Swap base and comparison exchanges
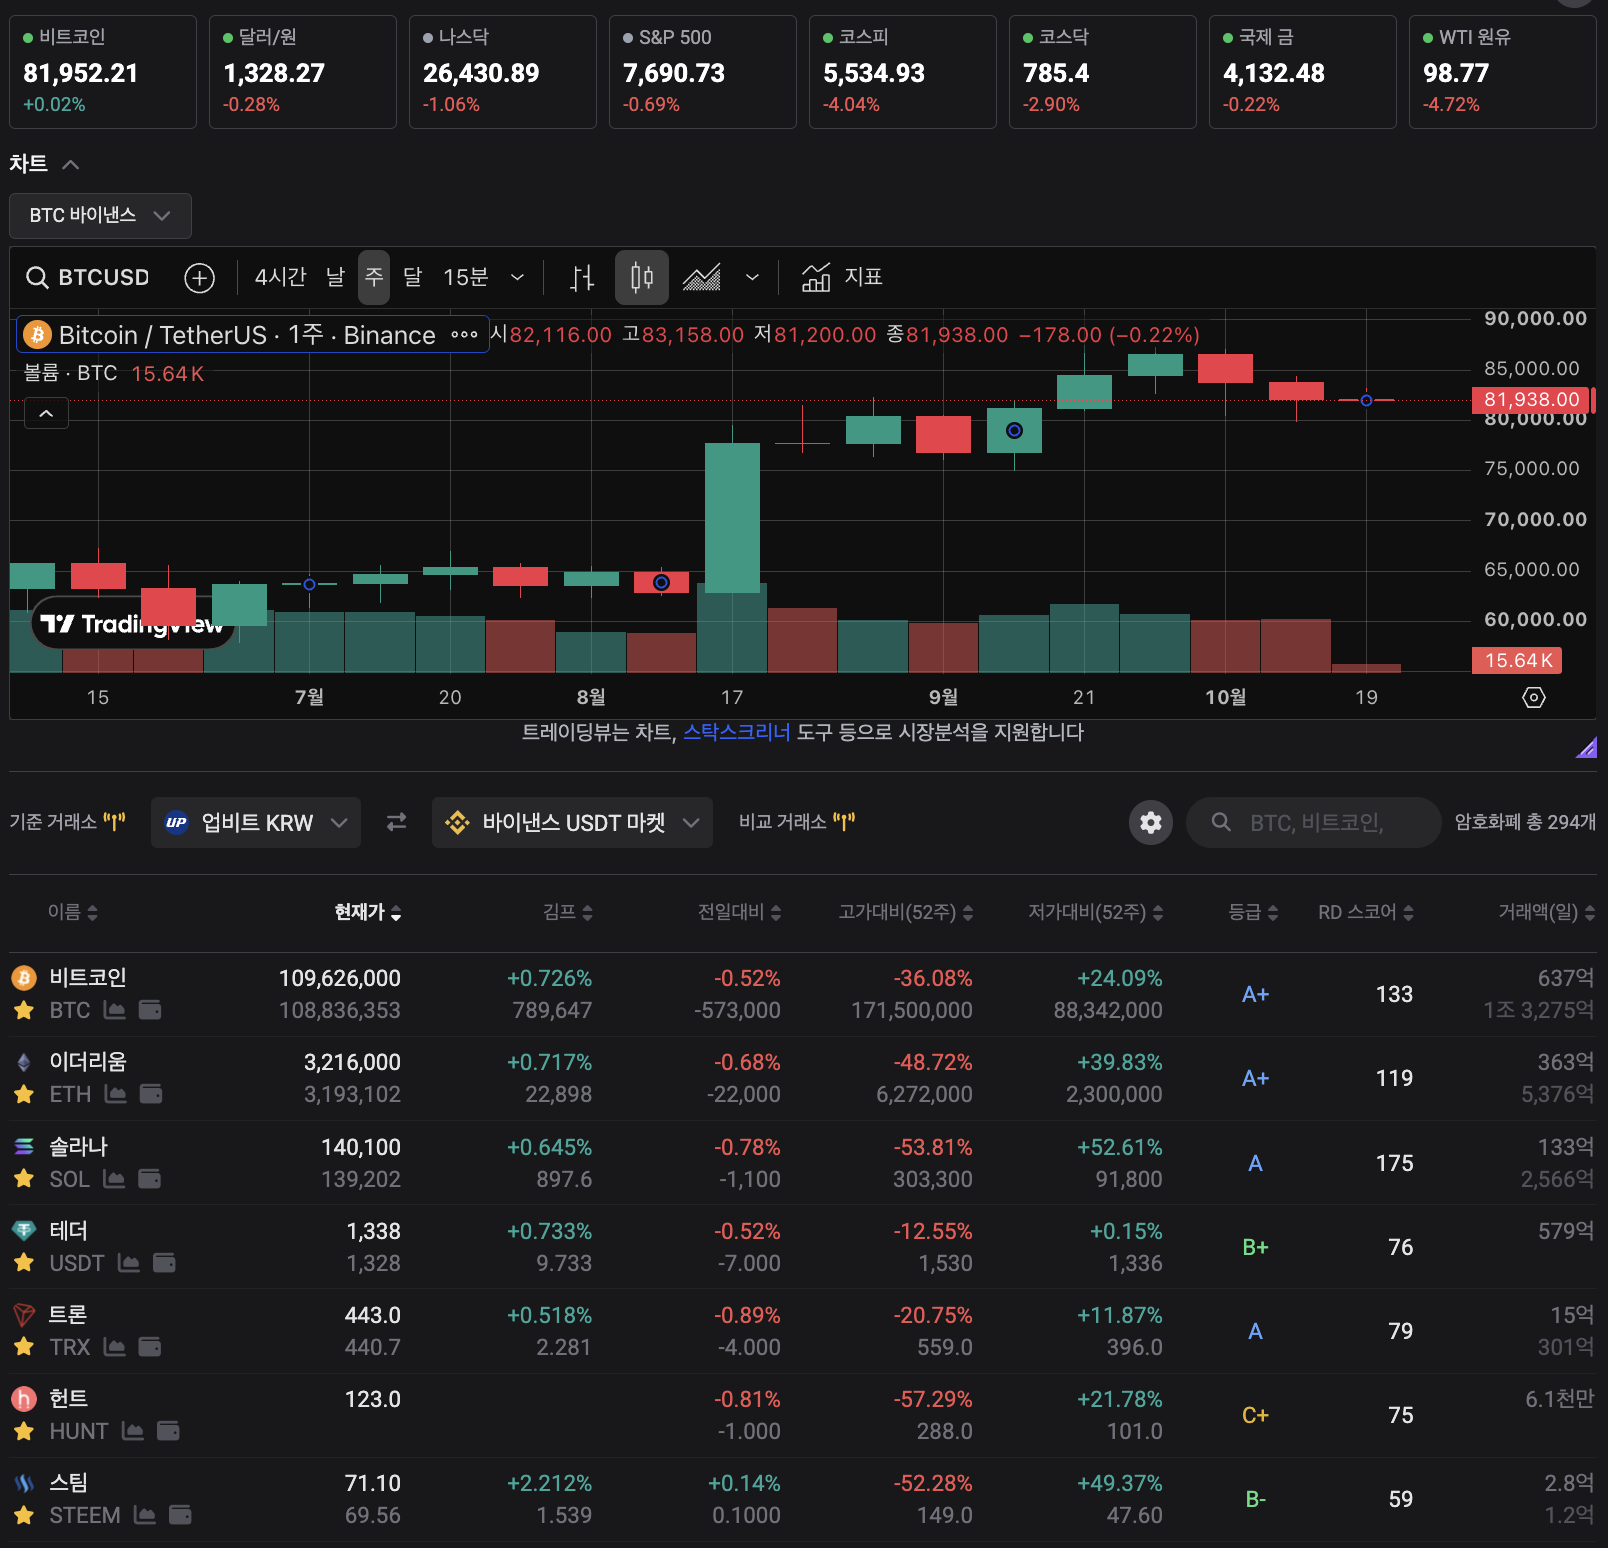The height and width of the screenshot is (1548, 1608). (397, 822)
